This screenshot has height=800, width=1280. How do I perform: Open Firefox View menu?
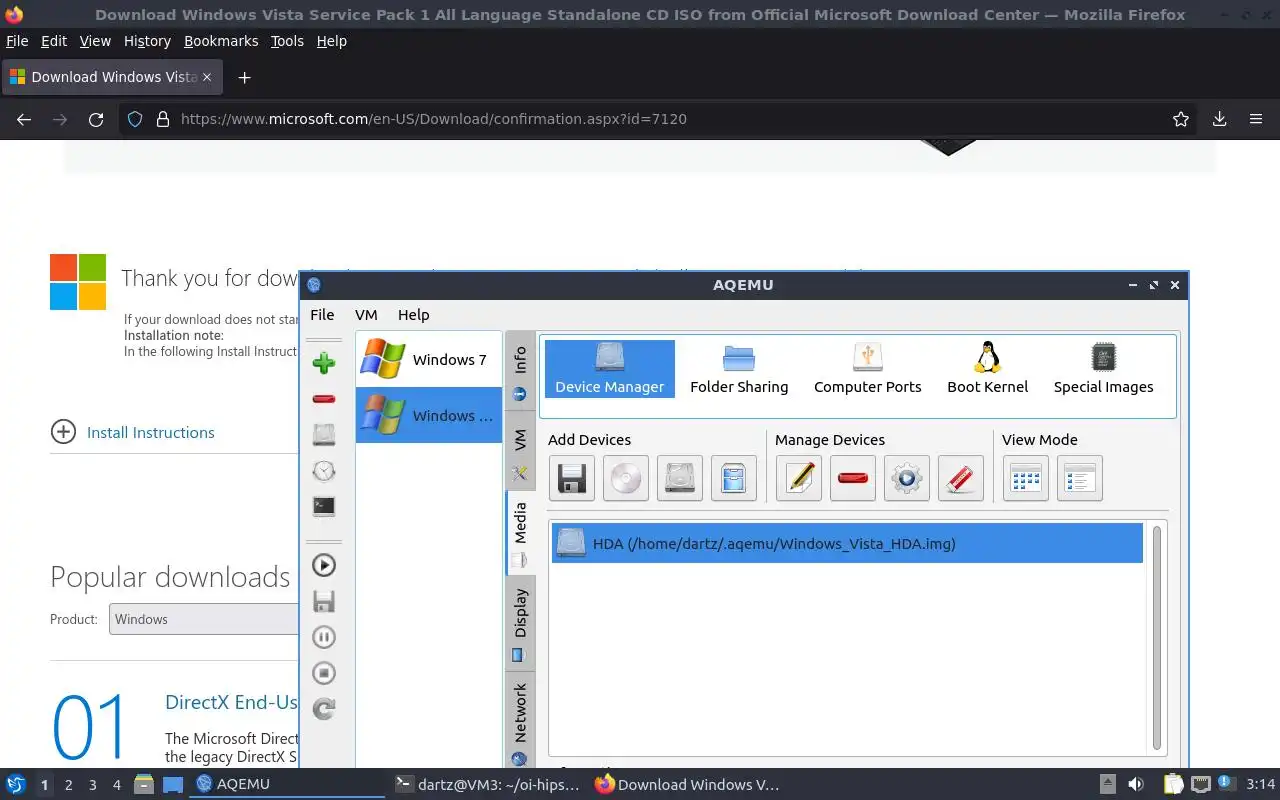click(95, 41)
